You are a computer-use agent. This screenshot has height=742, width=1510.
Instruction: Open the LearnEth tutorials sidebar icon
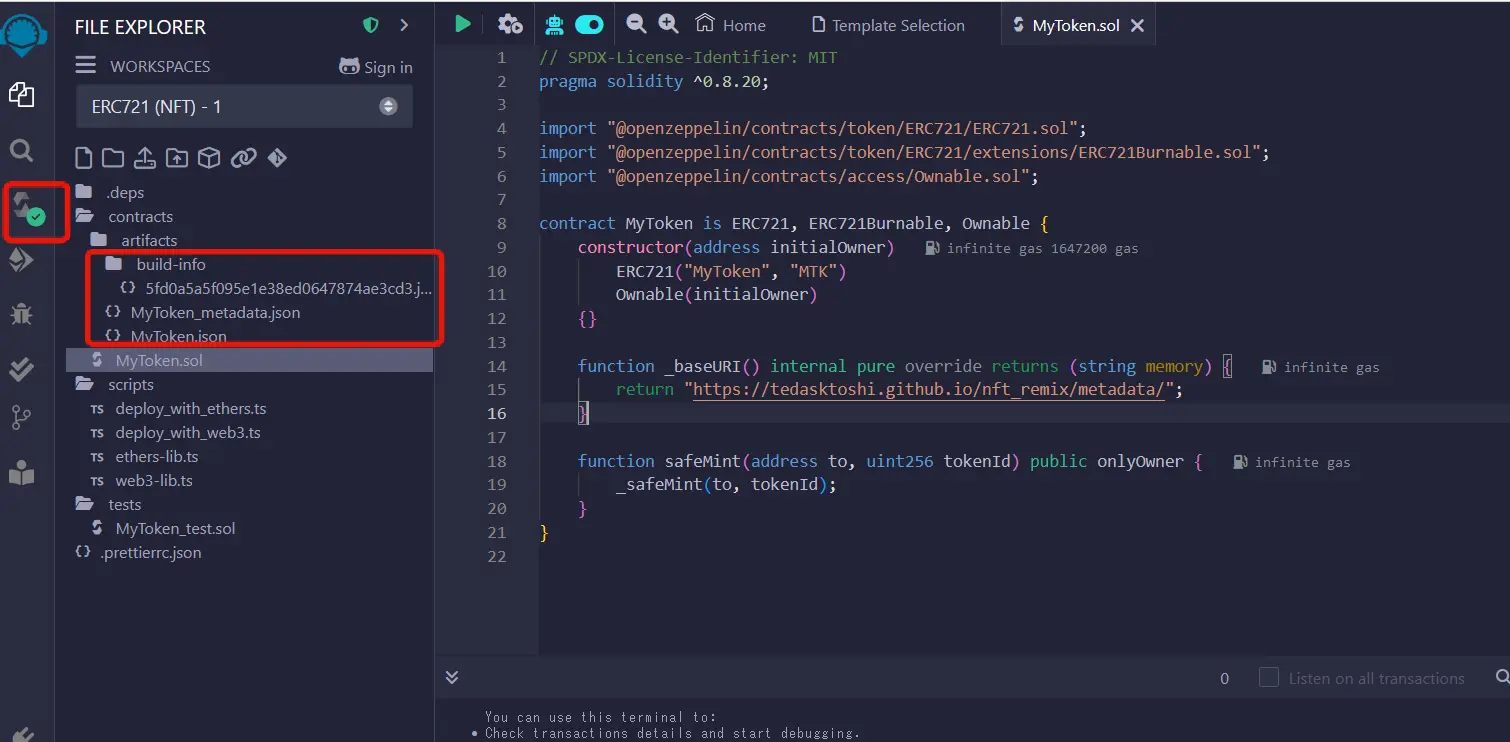click(21, 475)
